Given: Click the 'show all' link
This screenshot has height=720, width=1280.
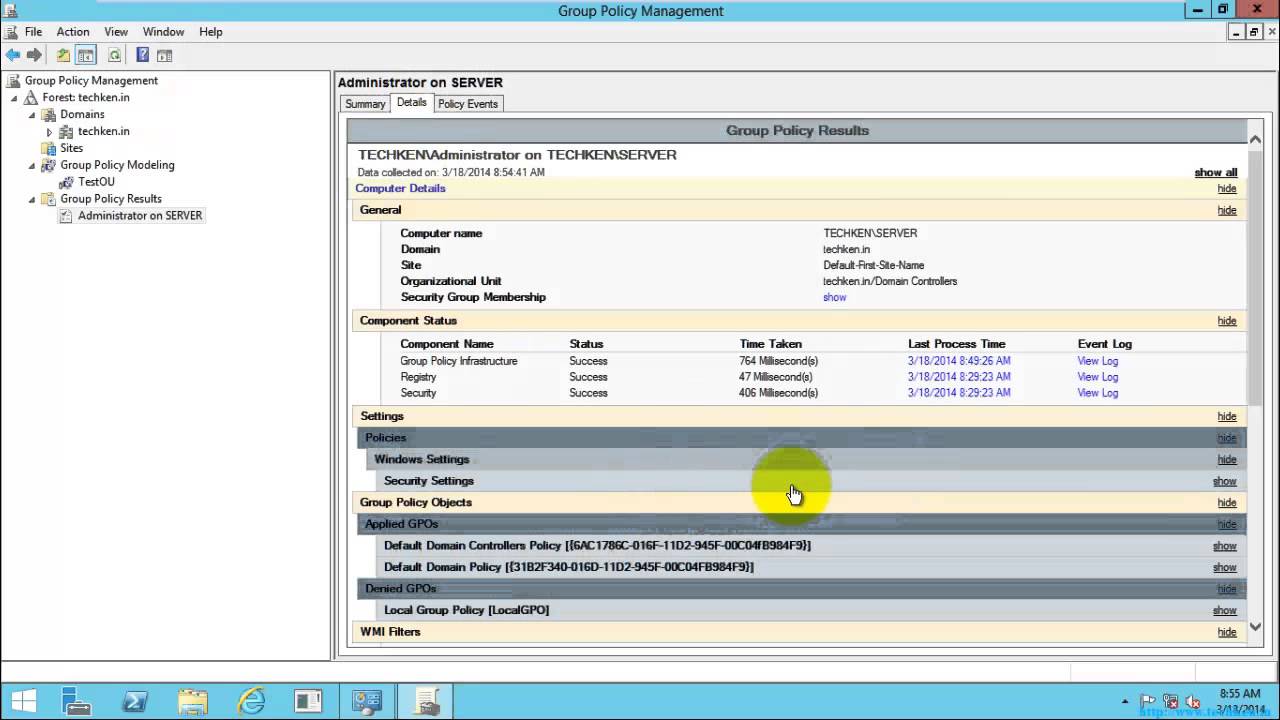Looking at the screenshot, I should click(1216, 173).
